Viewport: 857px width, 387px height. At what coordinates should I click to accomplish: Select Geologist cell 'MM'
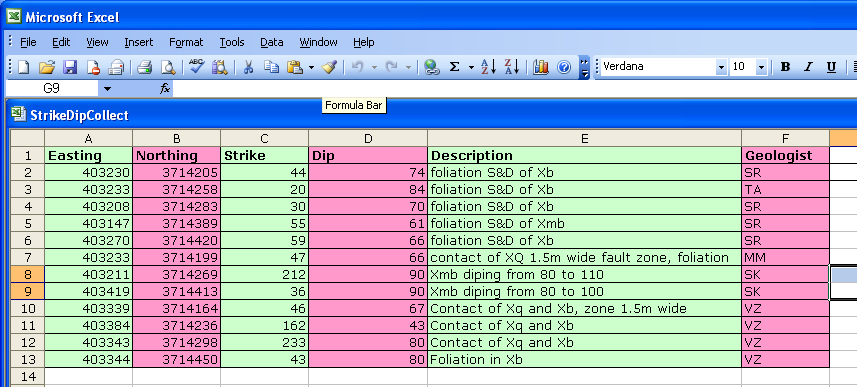tap(786, 257)
